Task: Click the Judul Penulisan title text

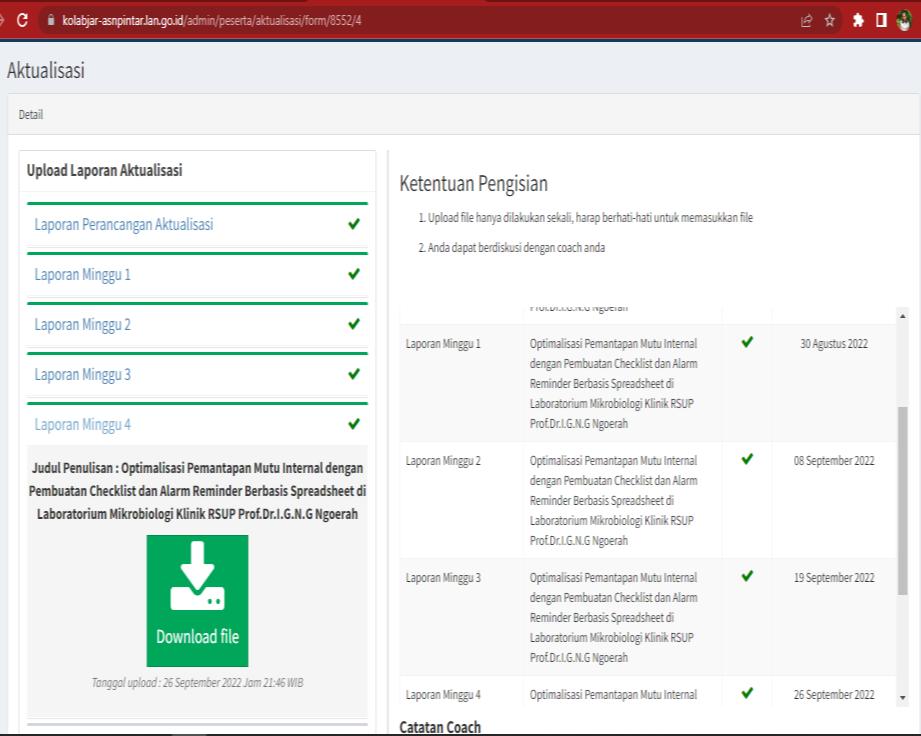Action: pyautogui.click(x=197, y=491)
